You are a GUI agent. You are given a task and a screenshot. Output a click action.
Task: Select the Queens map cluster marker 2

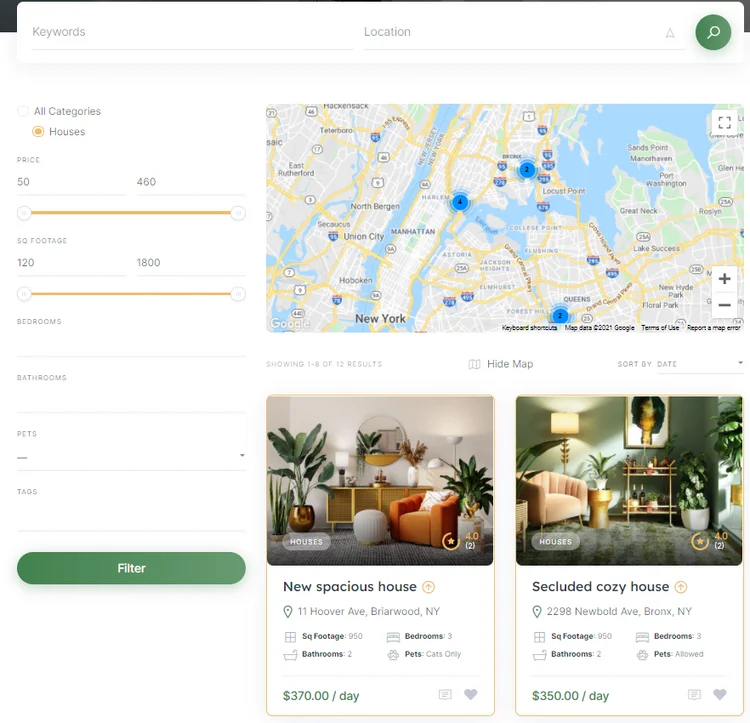[x=560, y=316]
